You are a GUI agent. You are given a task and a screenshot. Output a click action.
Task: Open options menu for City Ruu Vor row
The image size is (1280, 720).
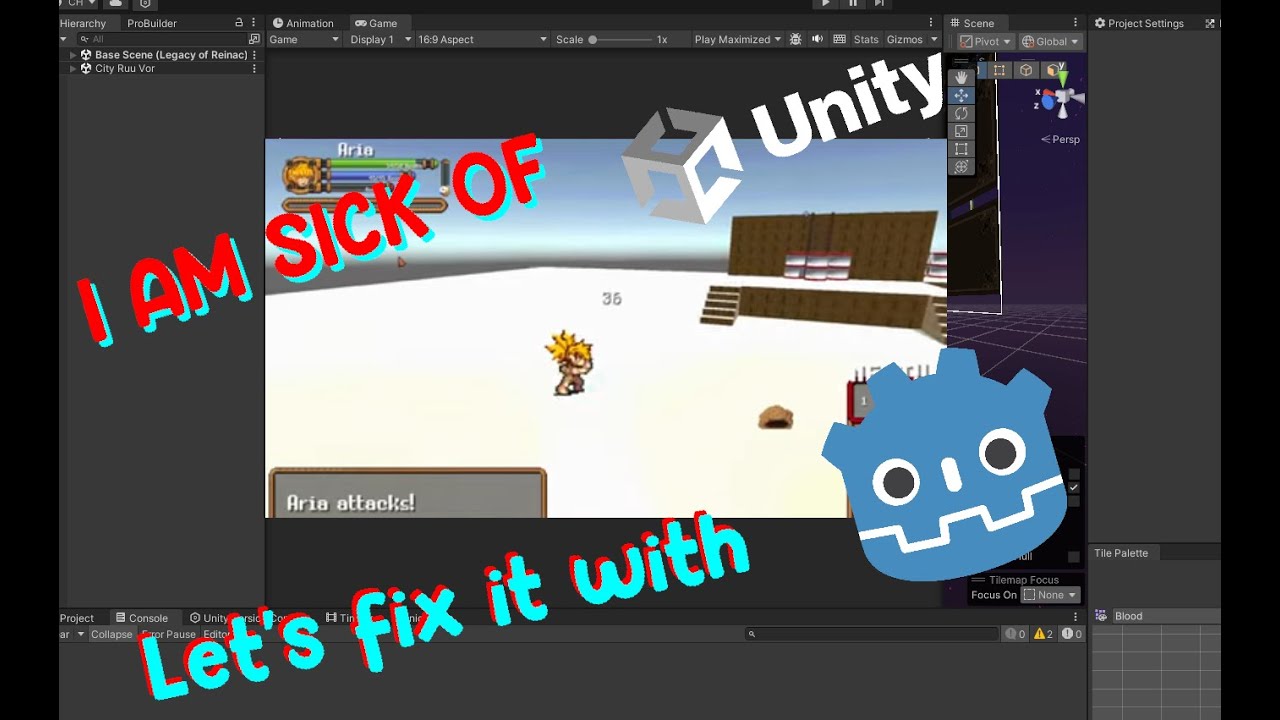[254, 69]
